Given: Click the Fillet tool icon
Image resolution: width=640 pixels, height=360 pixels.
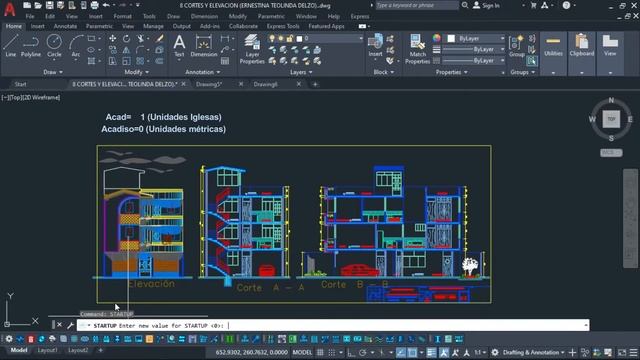Looking at the screenshot, I should coord(140,50).
